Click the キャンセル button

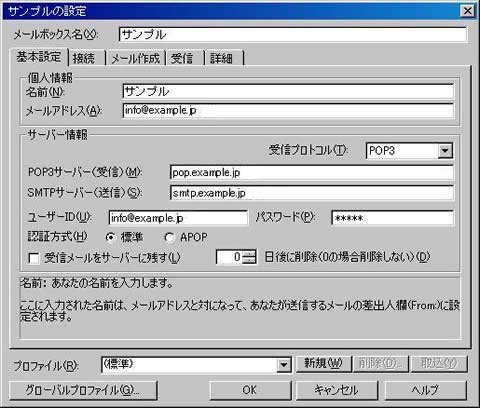tap(337, 390)
